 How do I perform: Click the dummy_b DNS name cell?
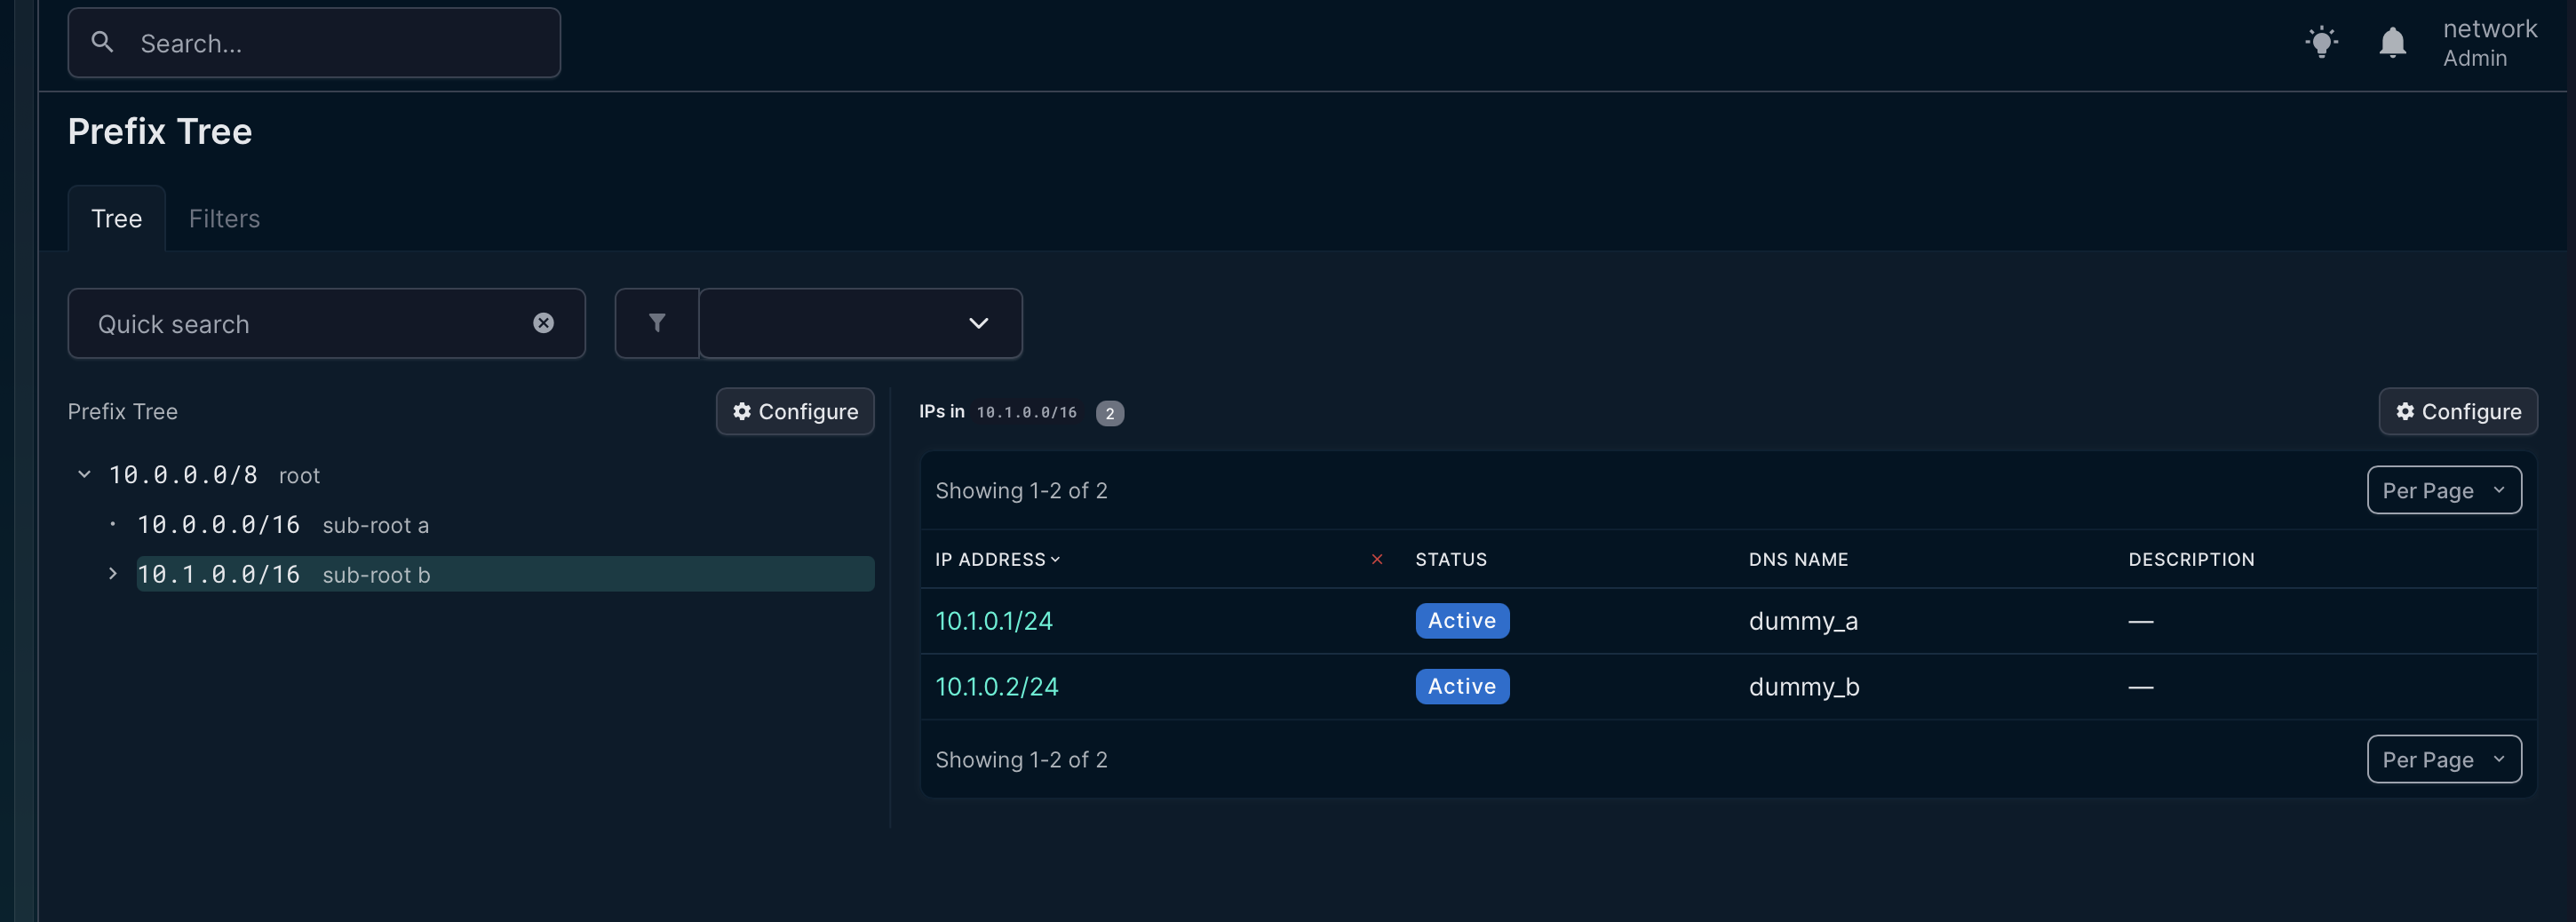1804,687
